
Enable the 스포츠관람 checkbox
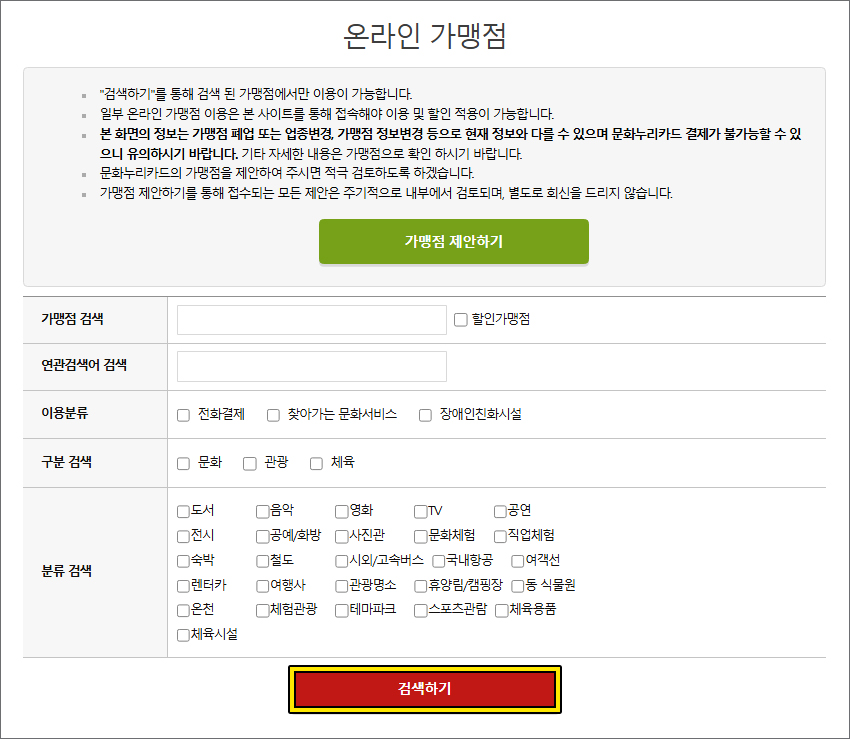coord(421,610)
